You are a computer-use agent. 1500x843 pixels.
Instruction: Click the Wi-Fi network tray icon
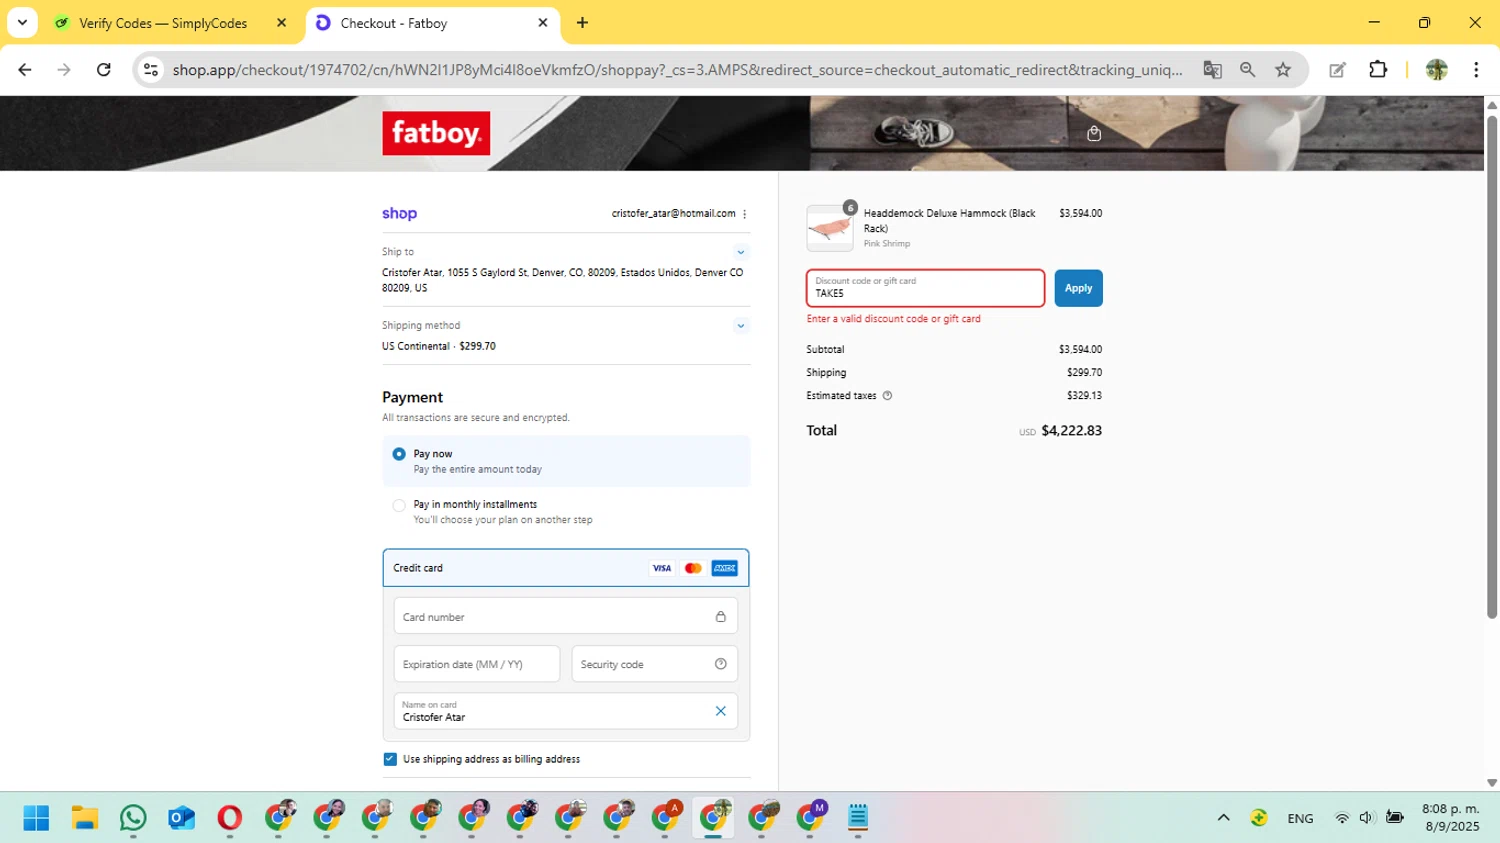pyautogui.click(x=1342, y=818)
